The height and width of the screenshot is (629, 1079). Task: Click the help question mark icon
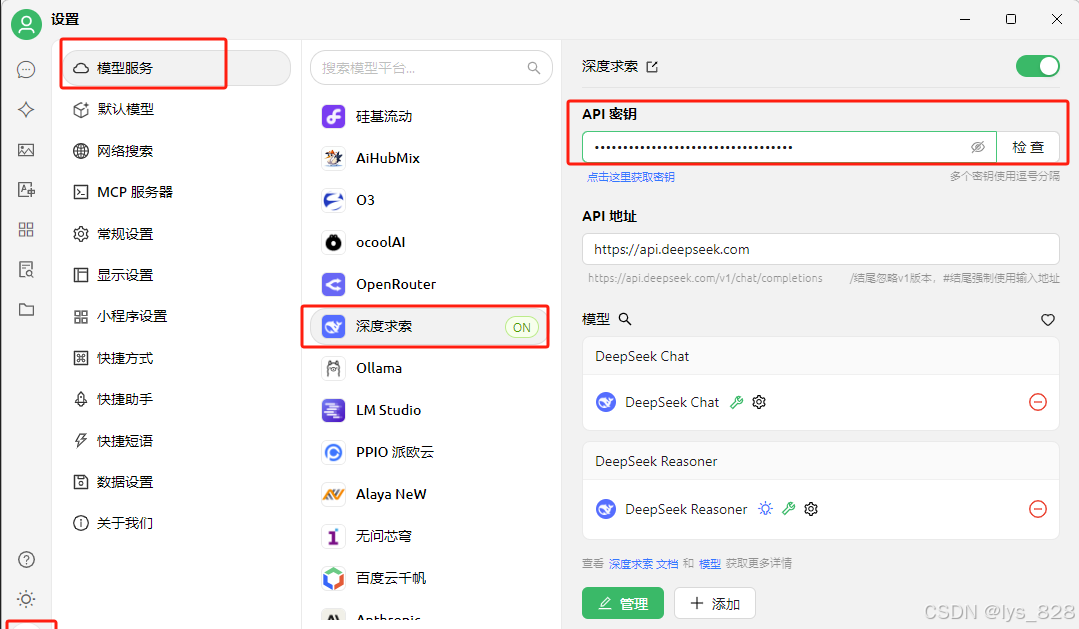click(26, 559)
